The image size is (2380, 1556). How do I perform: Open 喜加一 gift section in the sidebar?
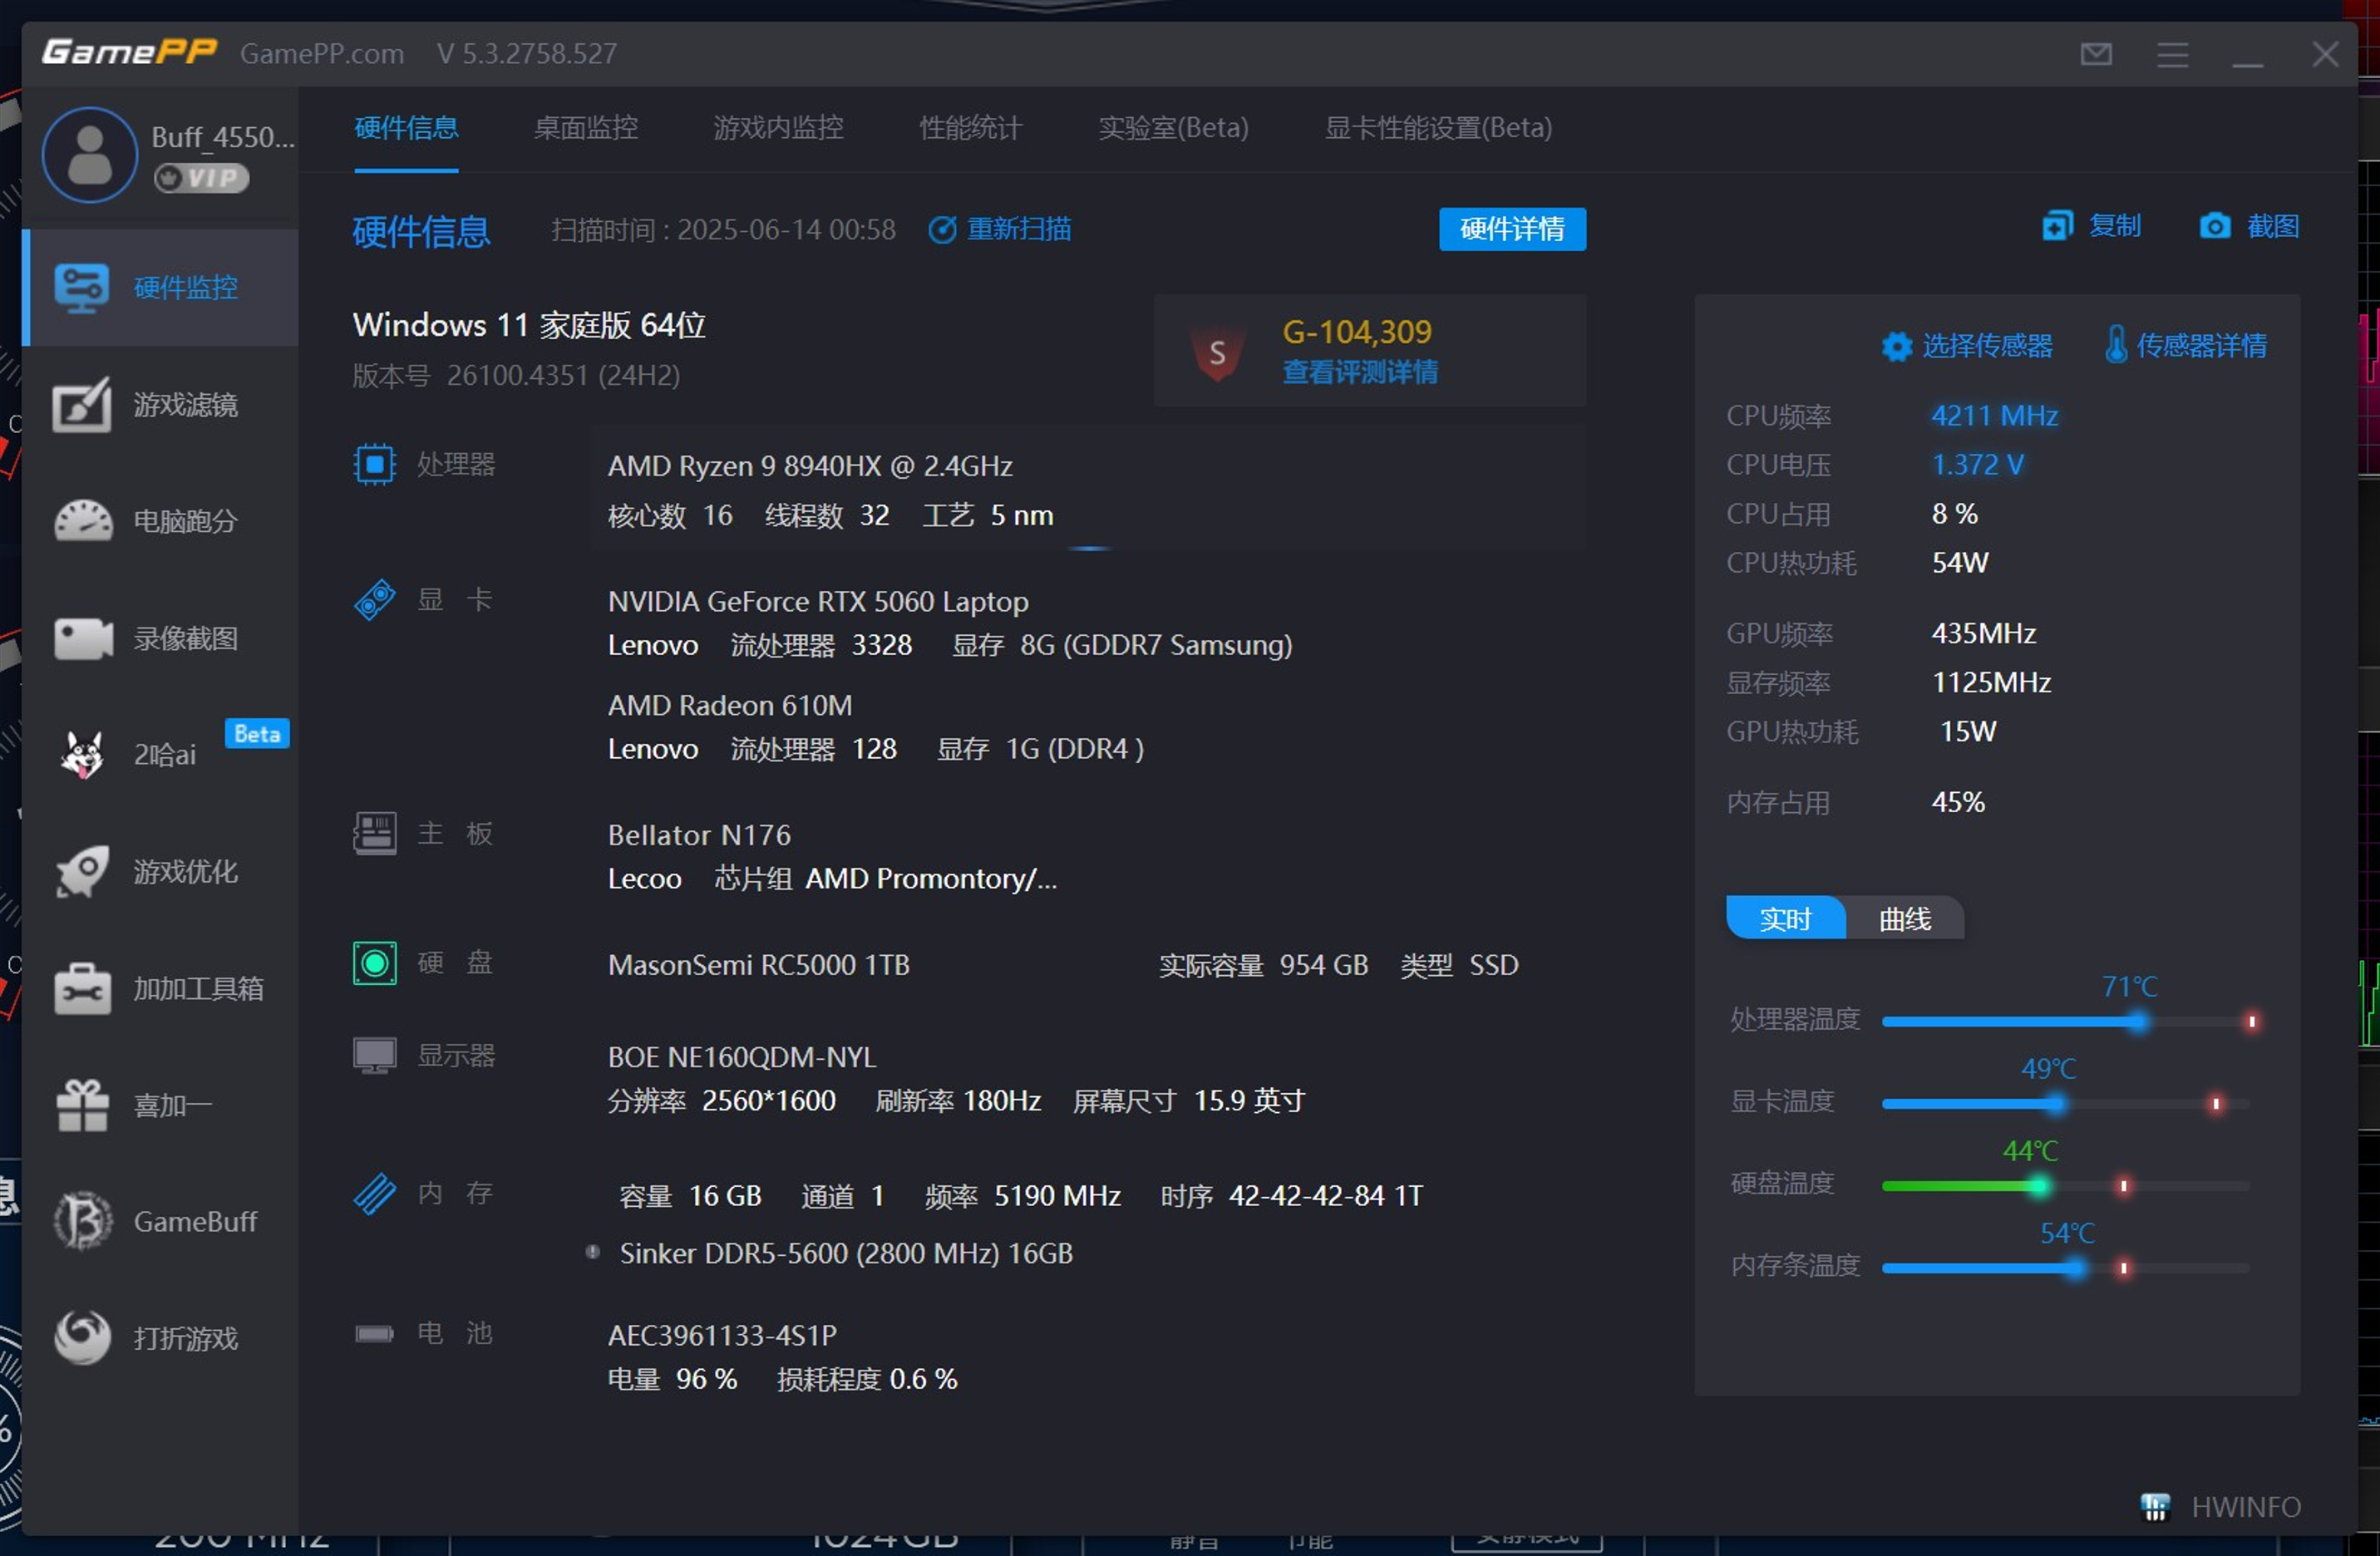click(x=160, y=1105)
